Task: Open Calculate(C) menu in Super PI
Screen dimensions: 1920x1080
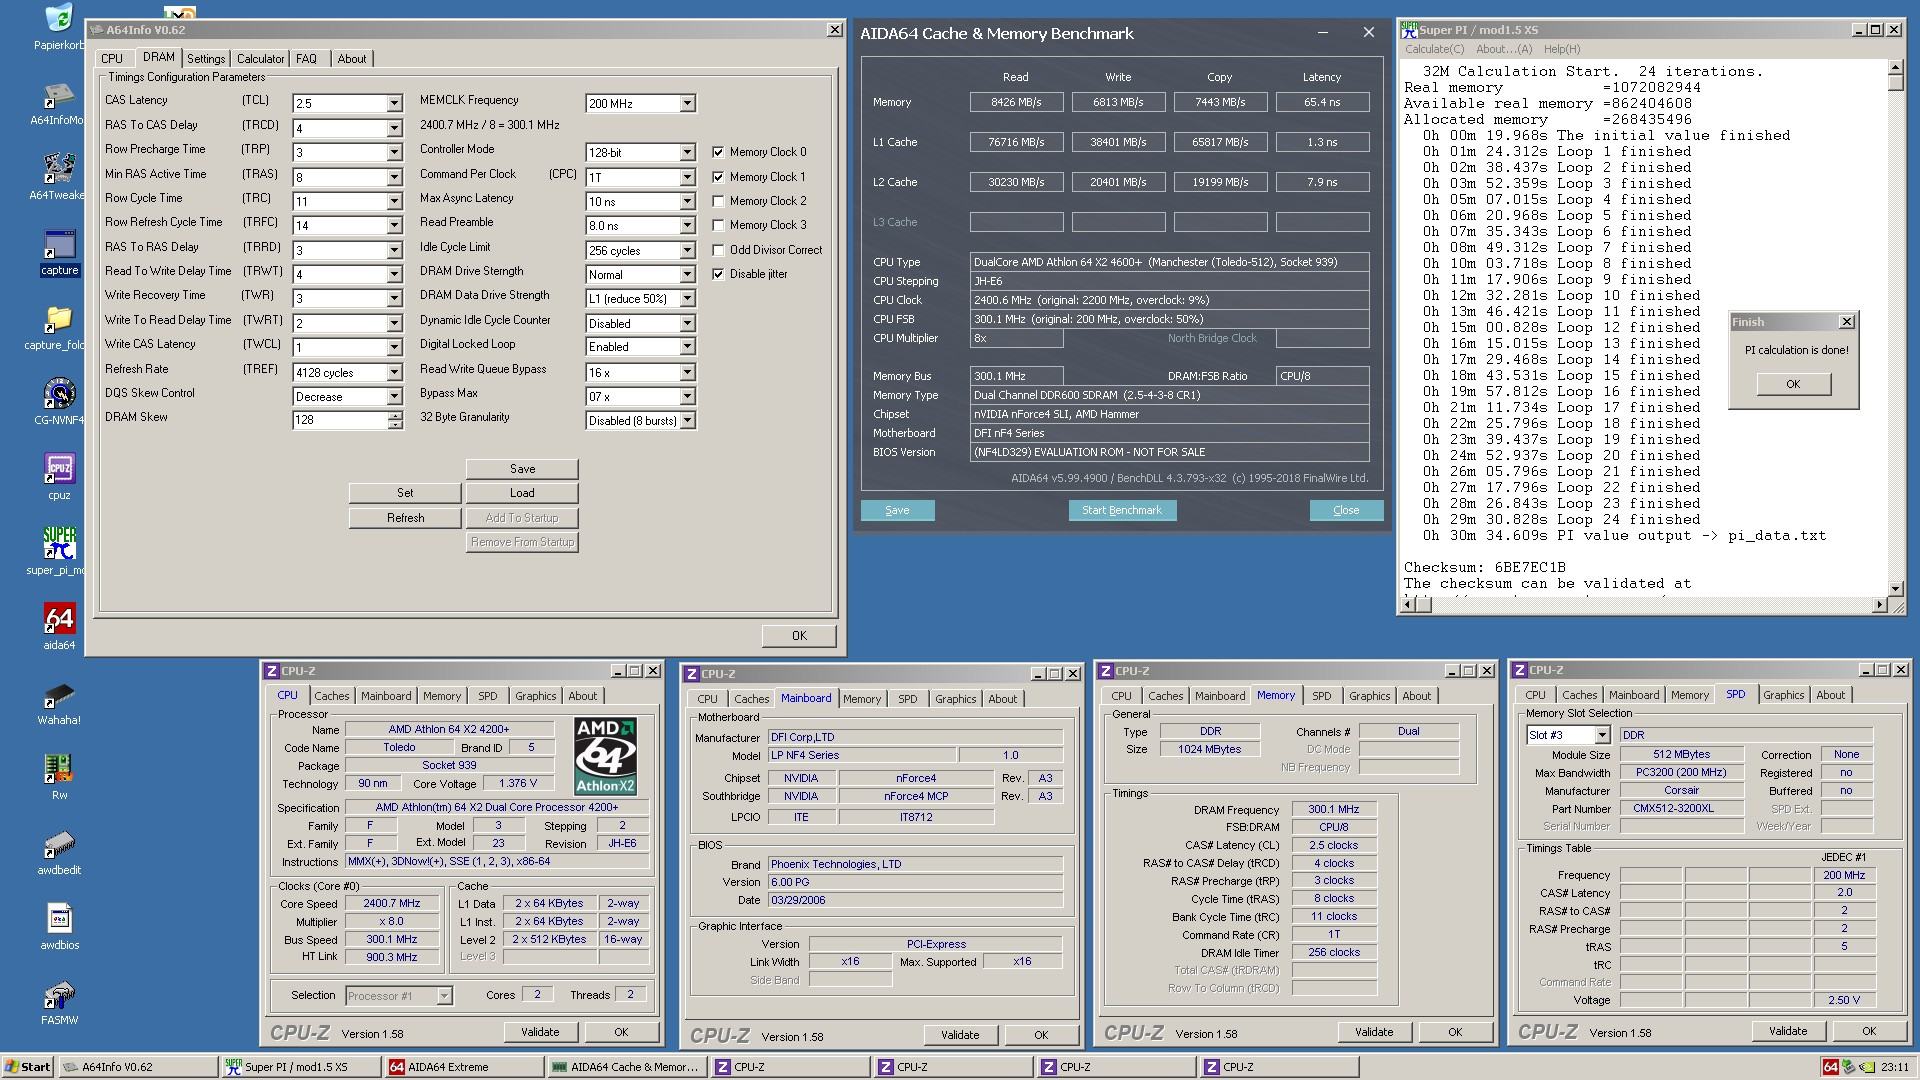Action: (1434, 49)
